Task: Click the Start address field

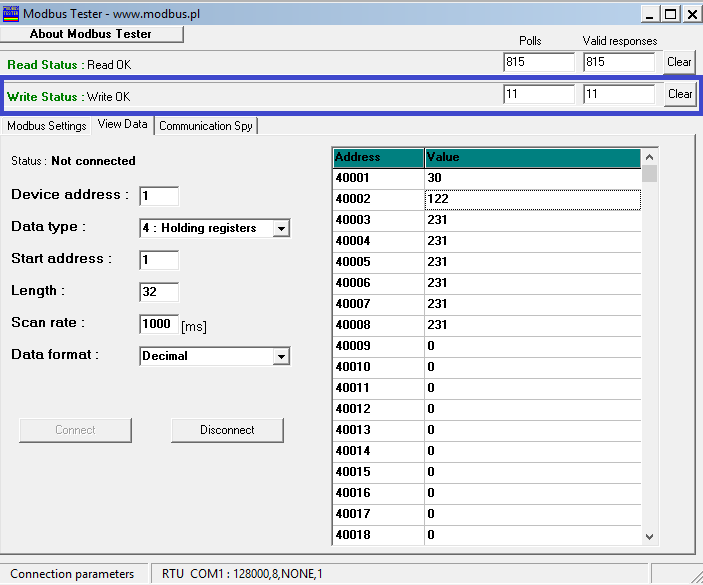Action: [159, 260]
